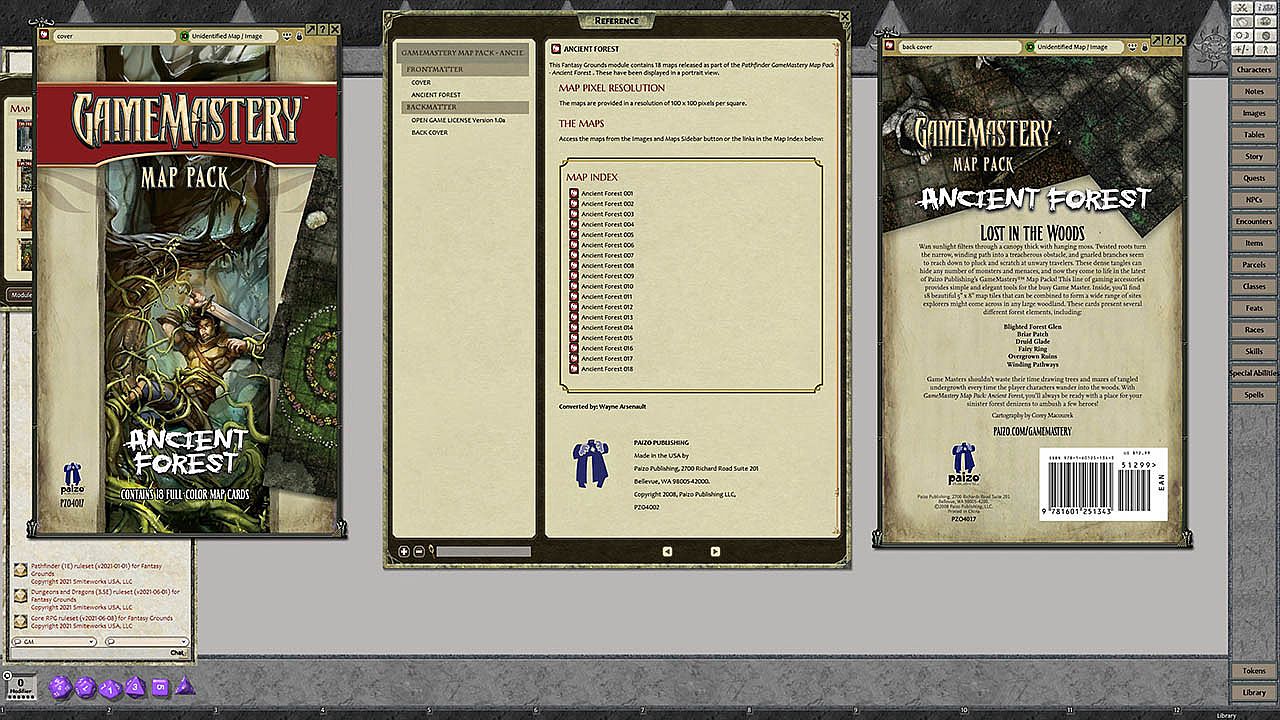
Task: Toggle the lock on the back cover window
Action: tap(1143, 46)
